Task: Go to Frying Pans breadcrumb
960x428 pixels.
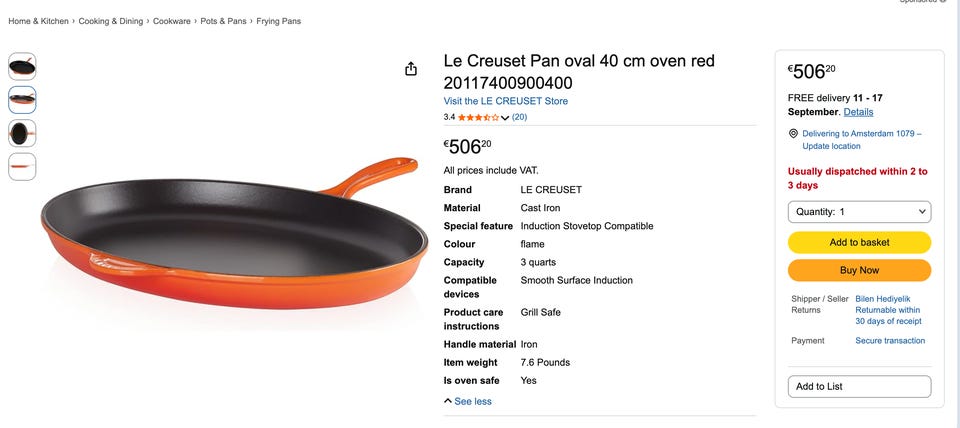Action: tap(279, 21)
